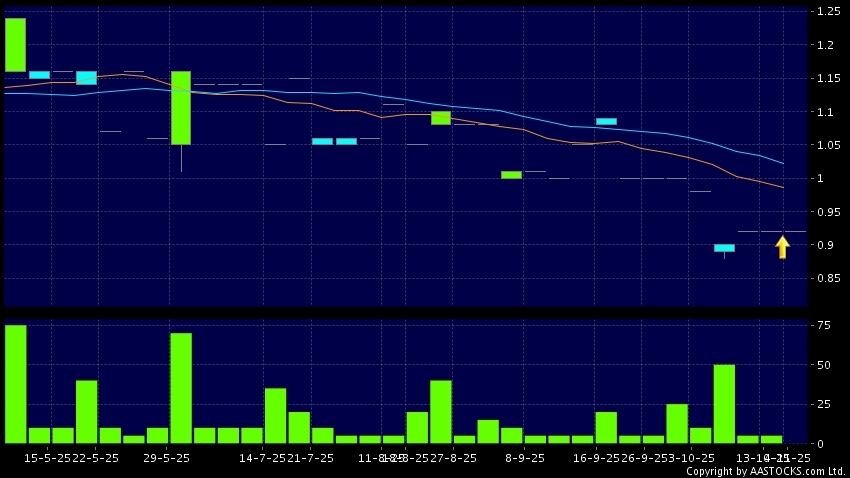This screenshot has height=478, width=850.
Task: Click the 50-level volume bar near 13-10-25
Action: [x=724, y=403]
